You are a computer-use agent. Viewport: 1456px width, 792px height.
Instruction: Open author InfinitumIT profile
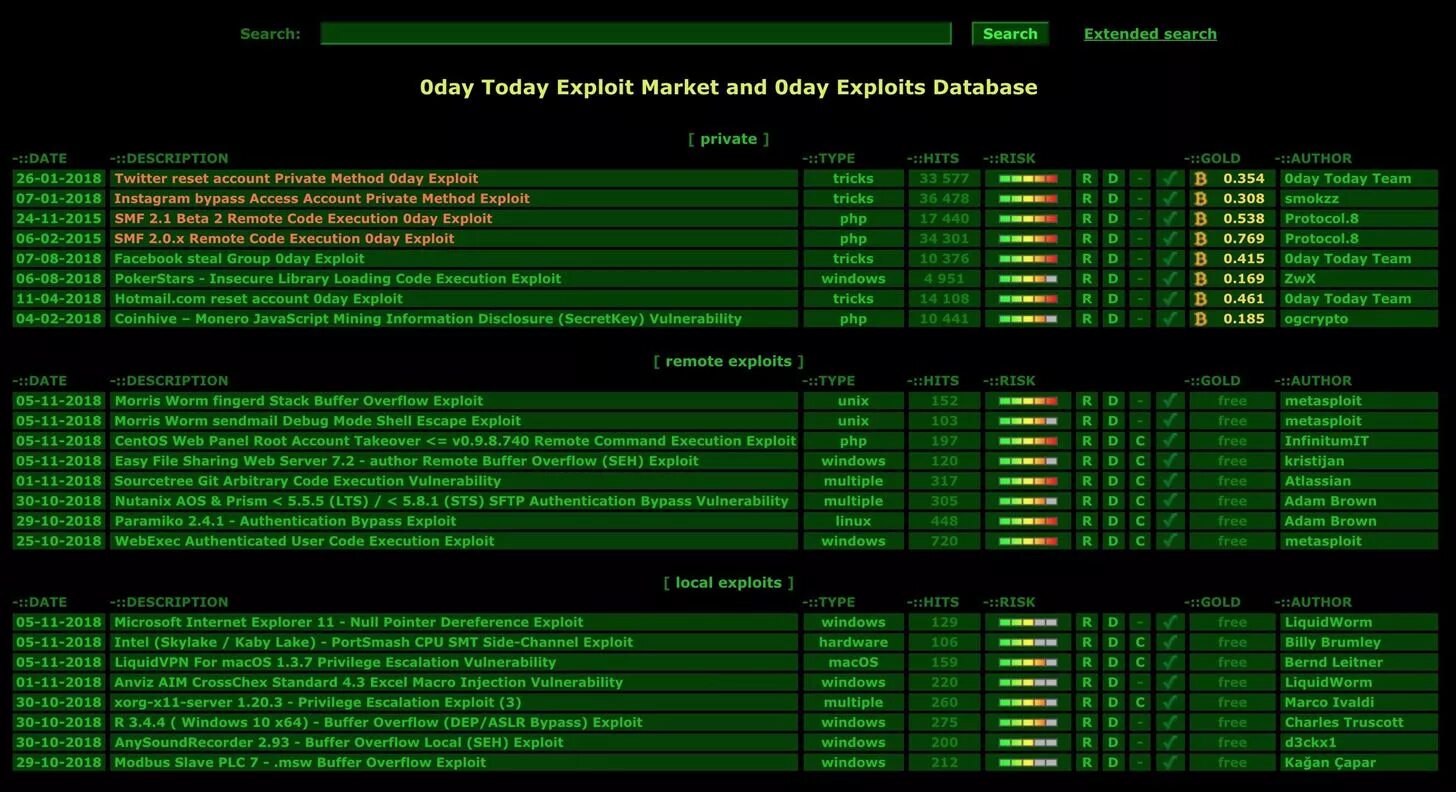[1327, 441]
